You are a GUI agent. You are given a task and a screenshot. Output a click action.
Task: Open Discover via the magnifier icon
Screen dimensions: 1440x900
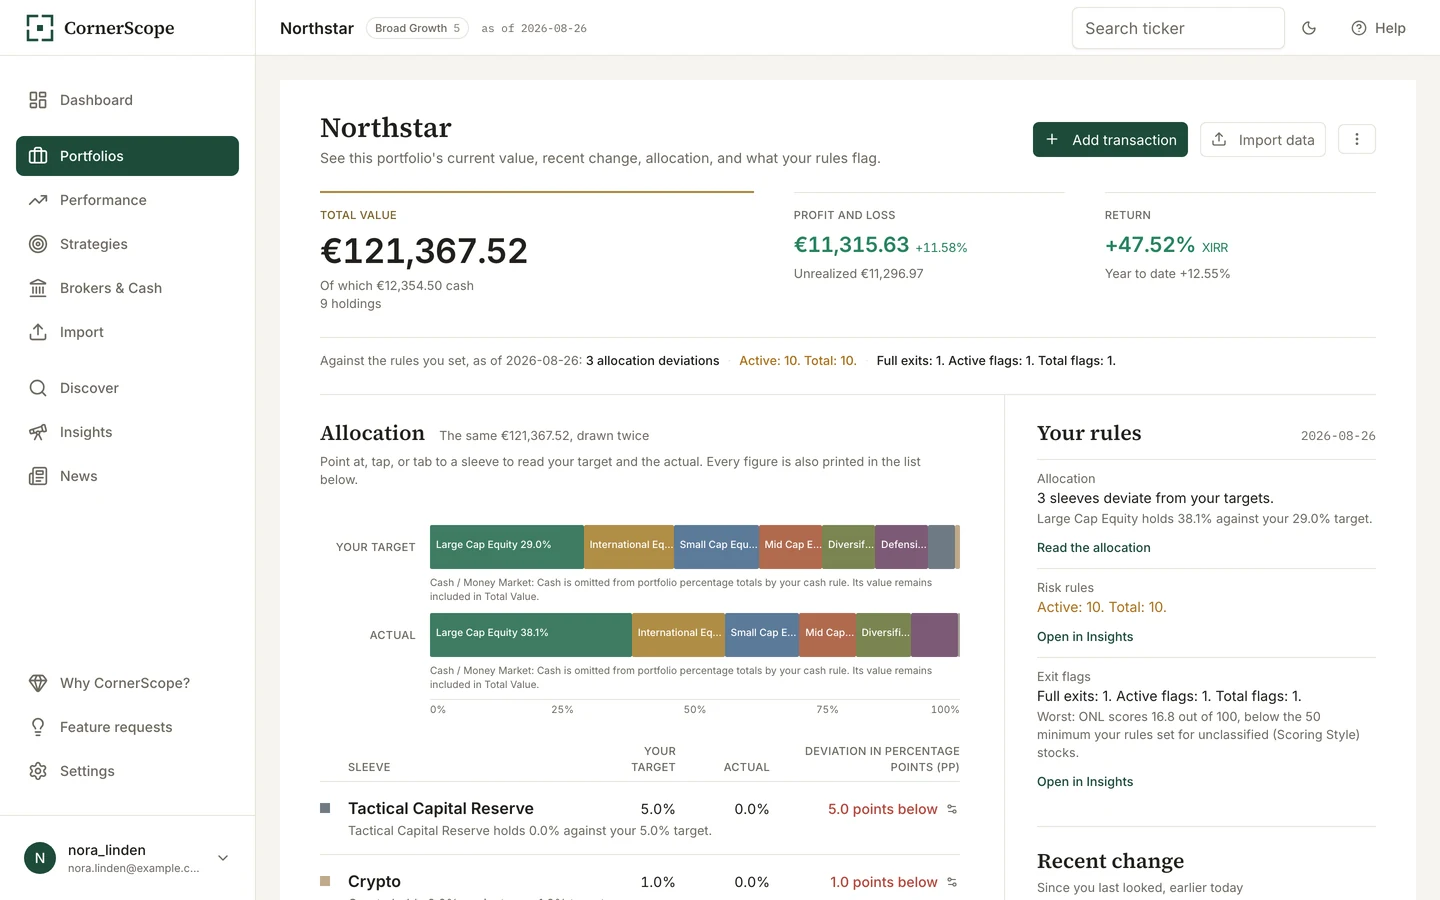click(x=38, y=388)
